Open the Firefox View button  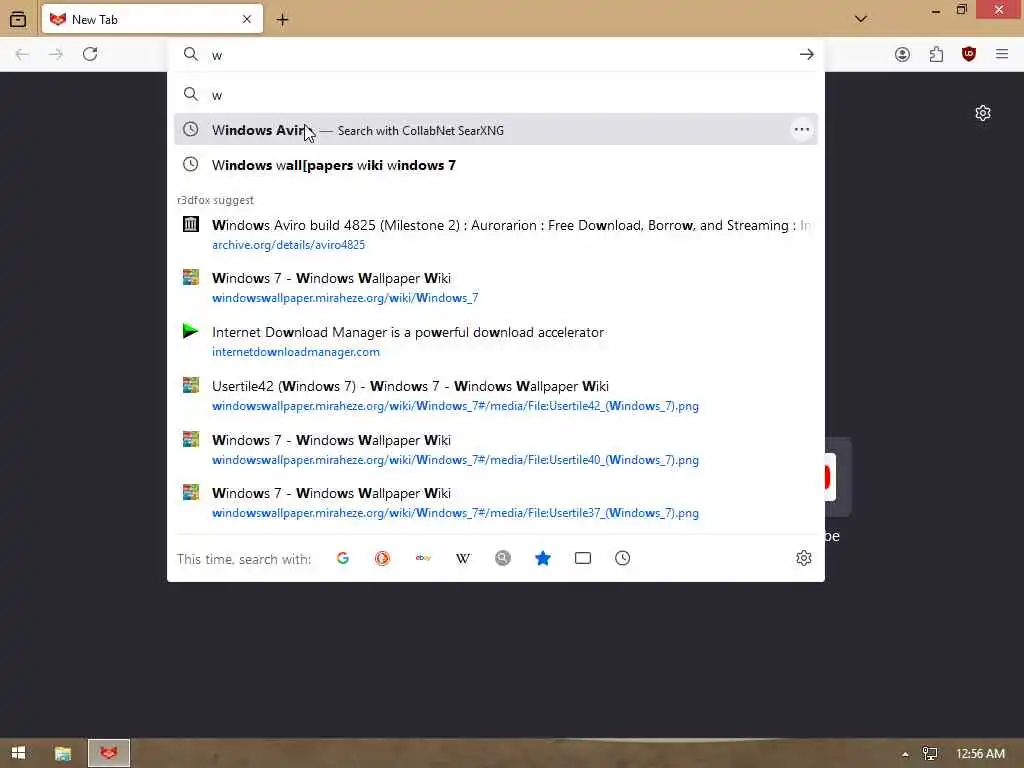[x=18, y=20]
